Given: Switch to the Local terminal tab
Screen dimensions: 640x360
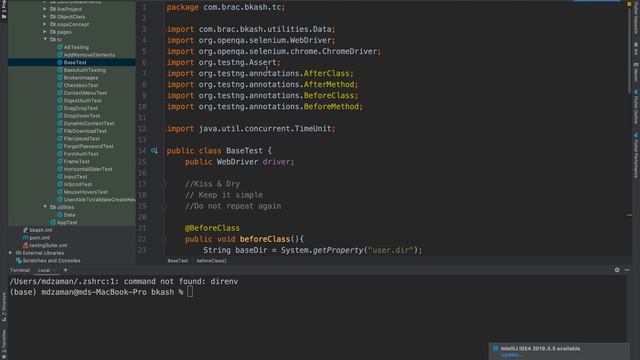Looking at the screenshot, I should tap(44, 270).
